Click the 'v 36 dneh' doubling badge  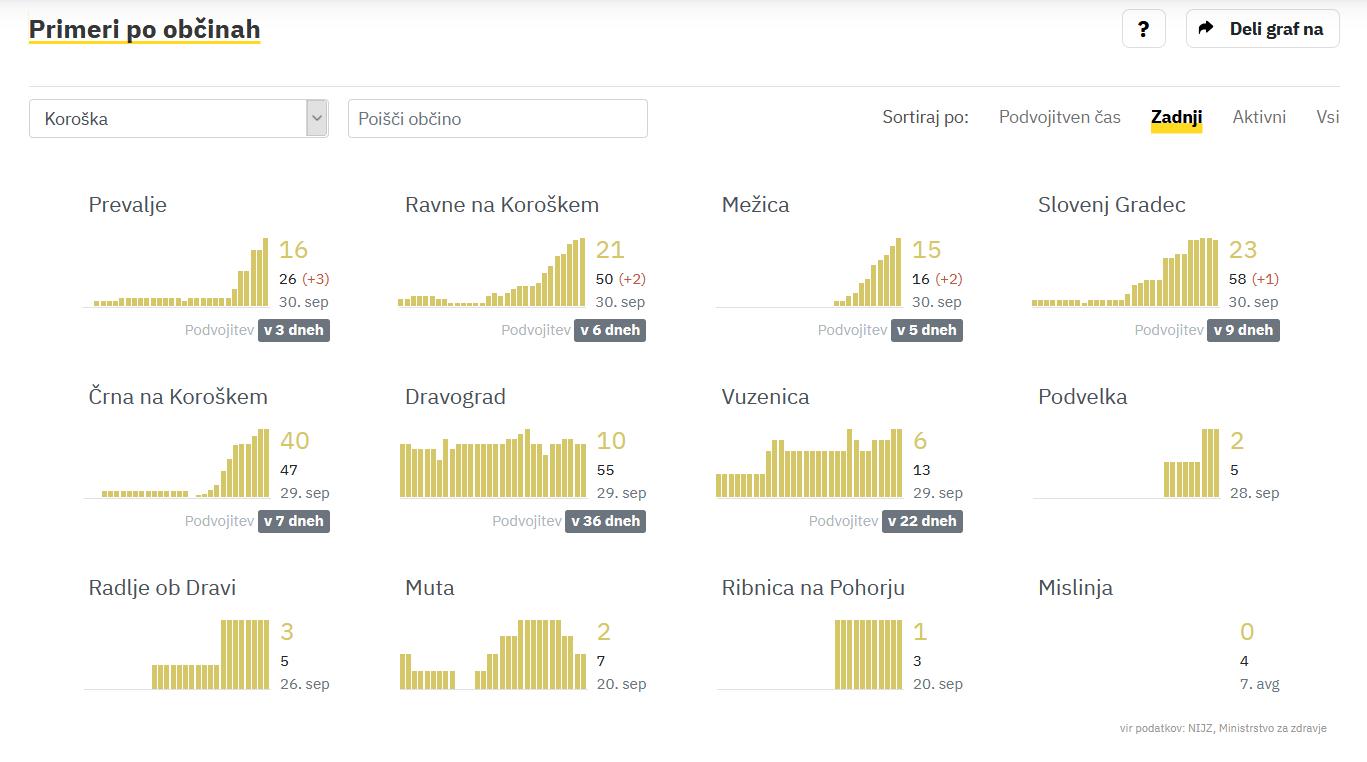(x=606, y=521)
